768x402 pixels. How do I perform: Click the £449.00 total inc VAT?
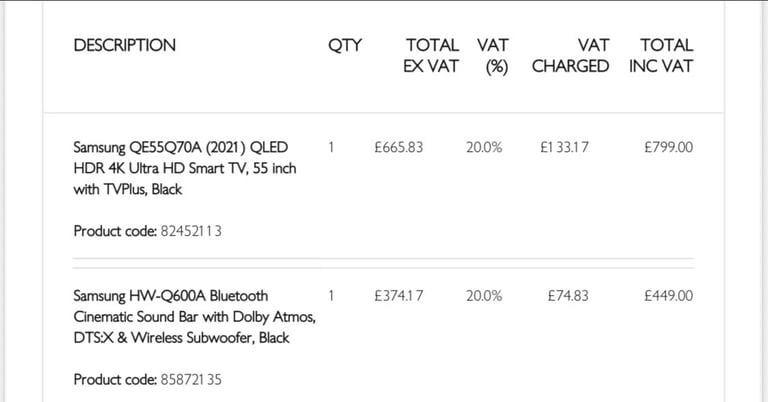669,295
